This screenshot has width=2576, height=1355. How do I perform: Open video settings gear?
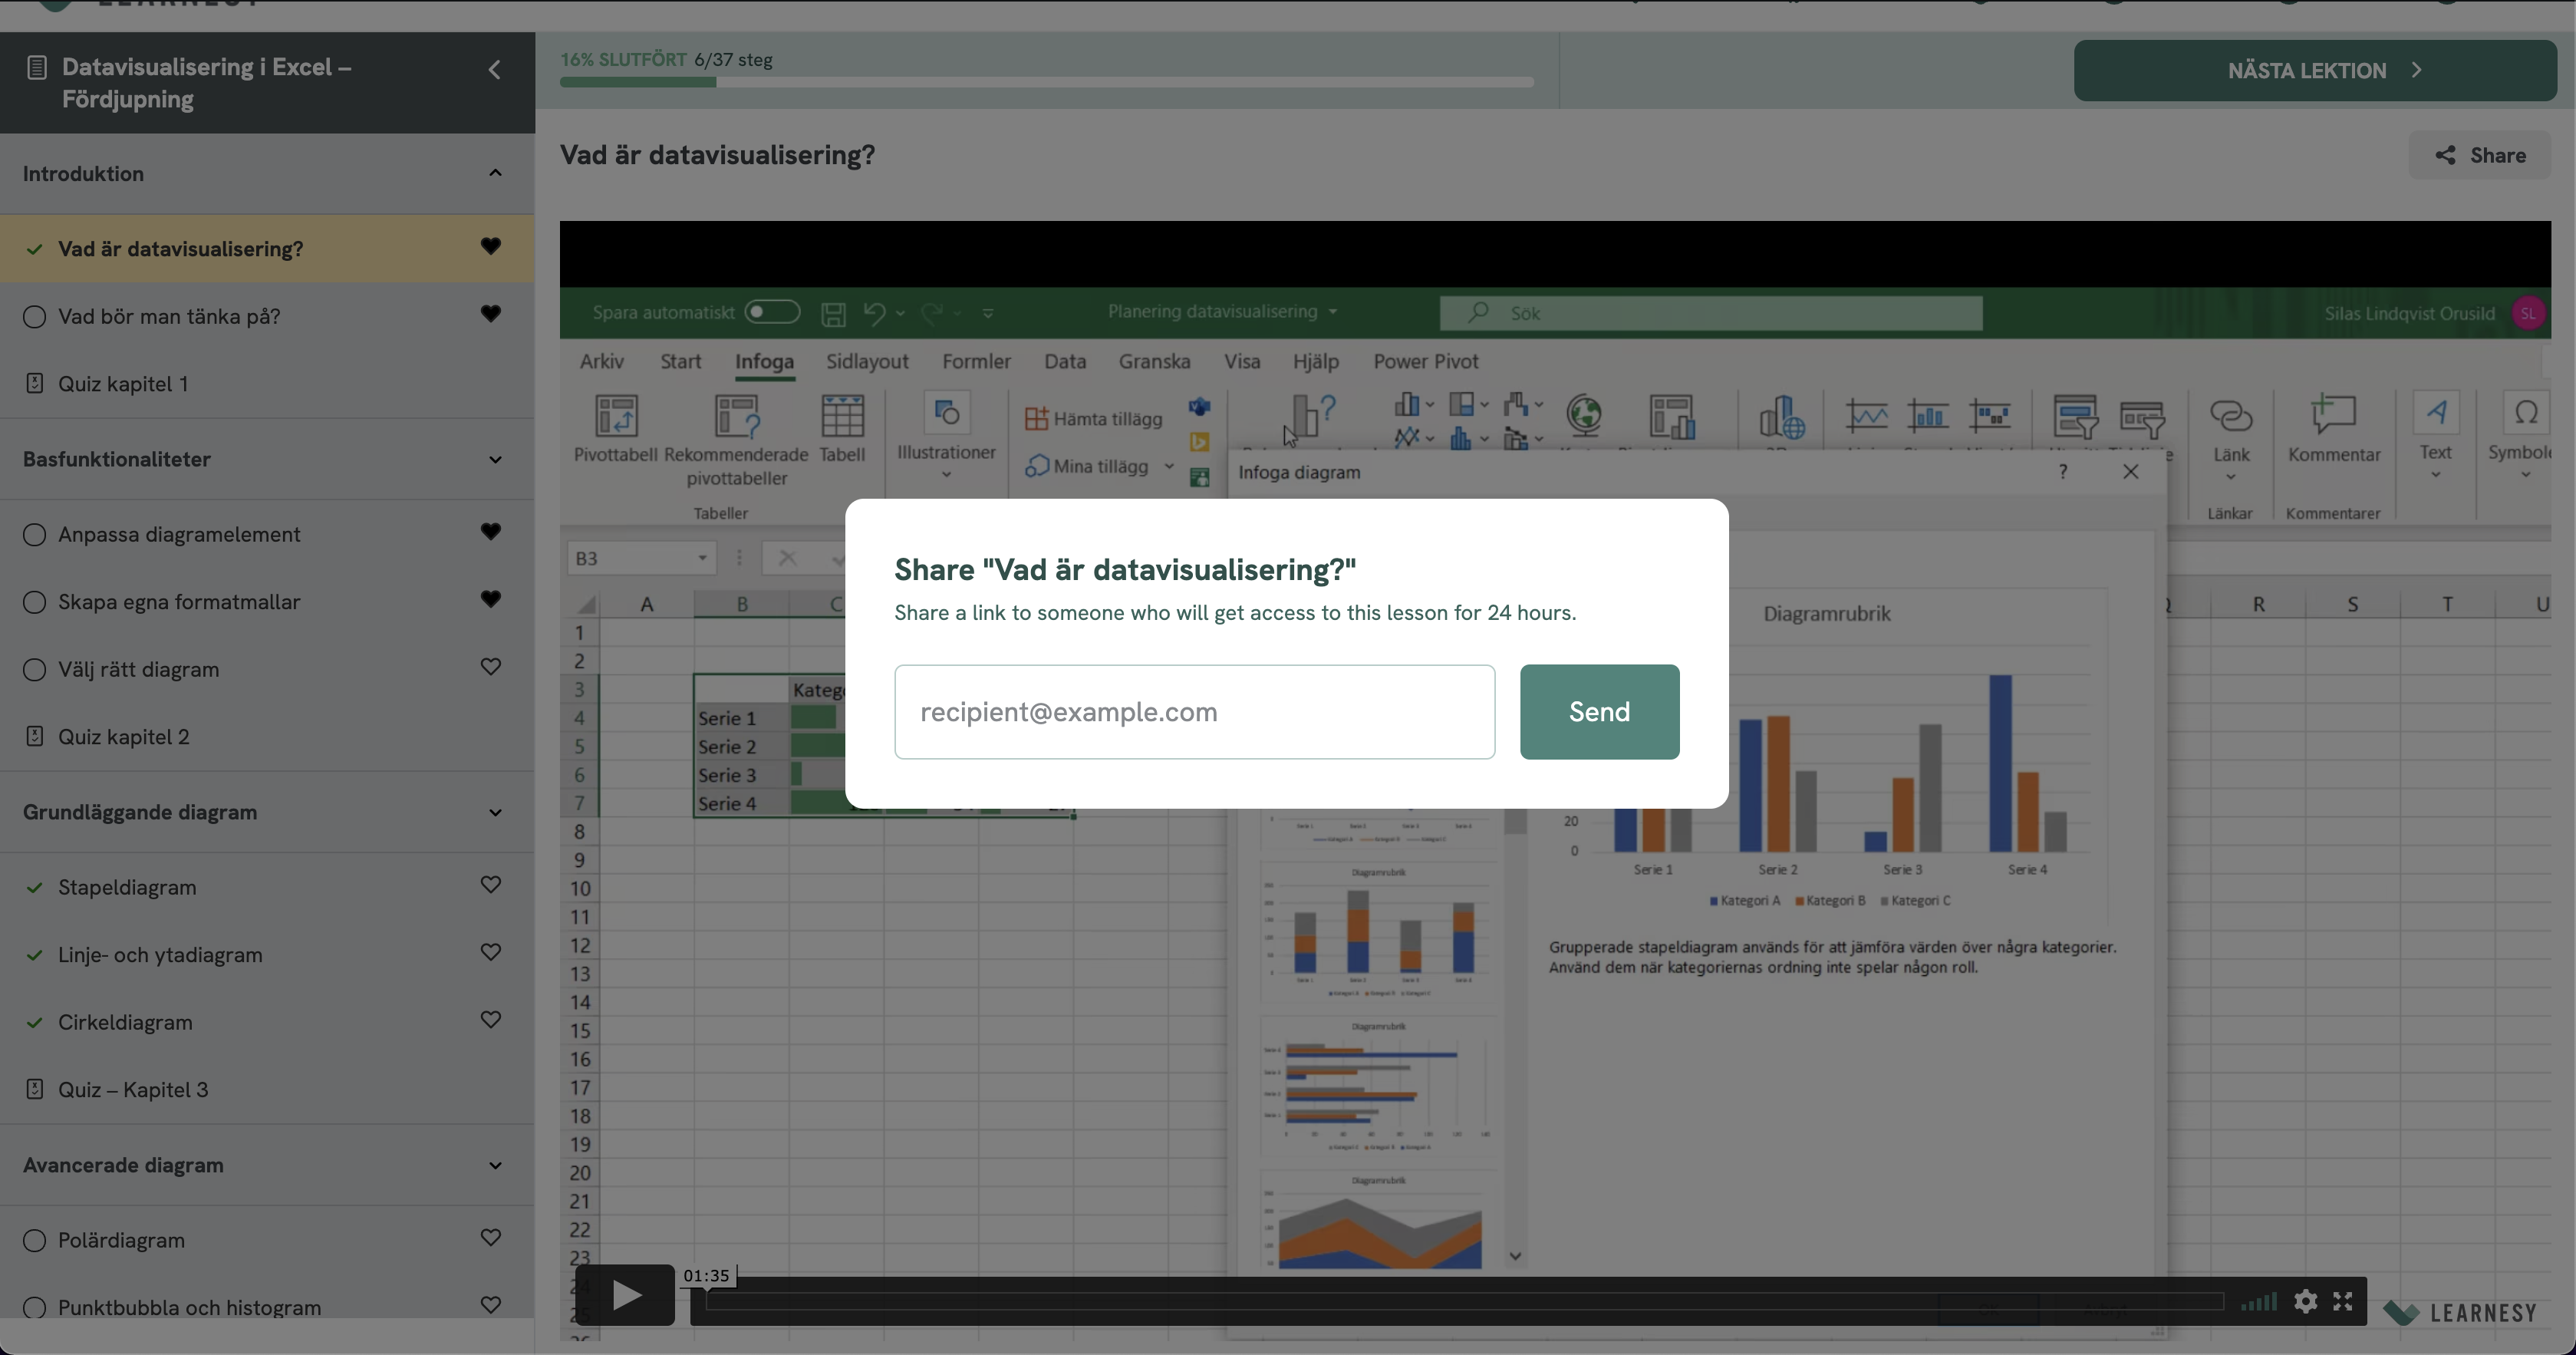click(x=2305, y=1301)
